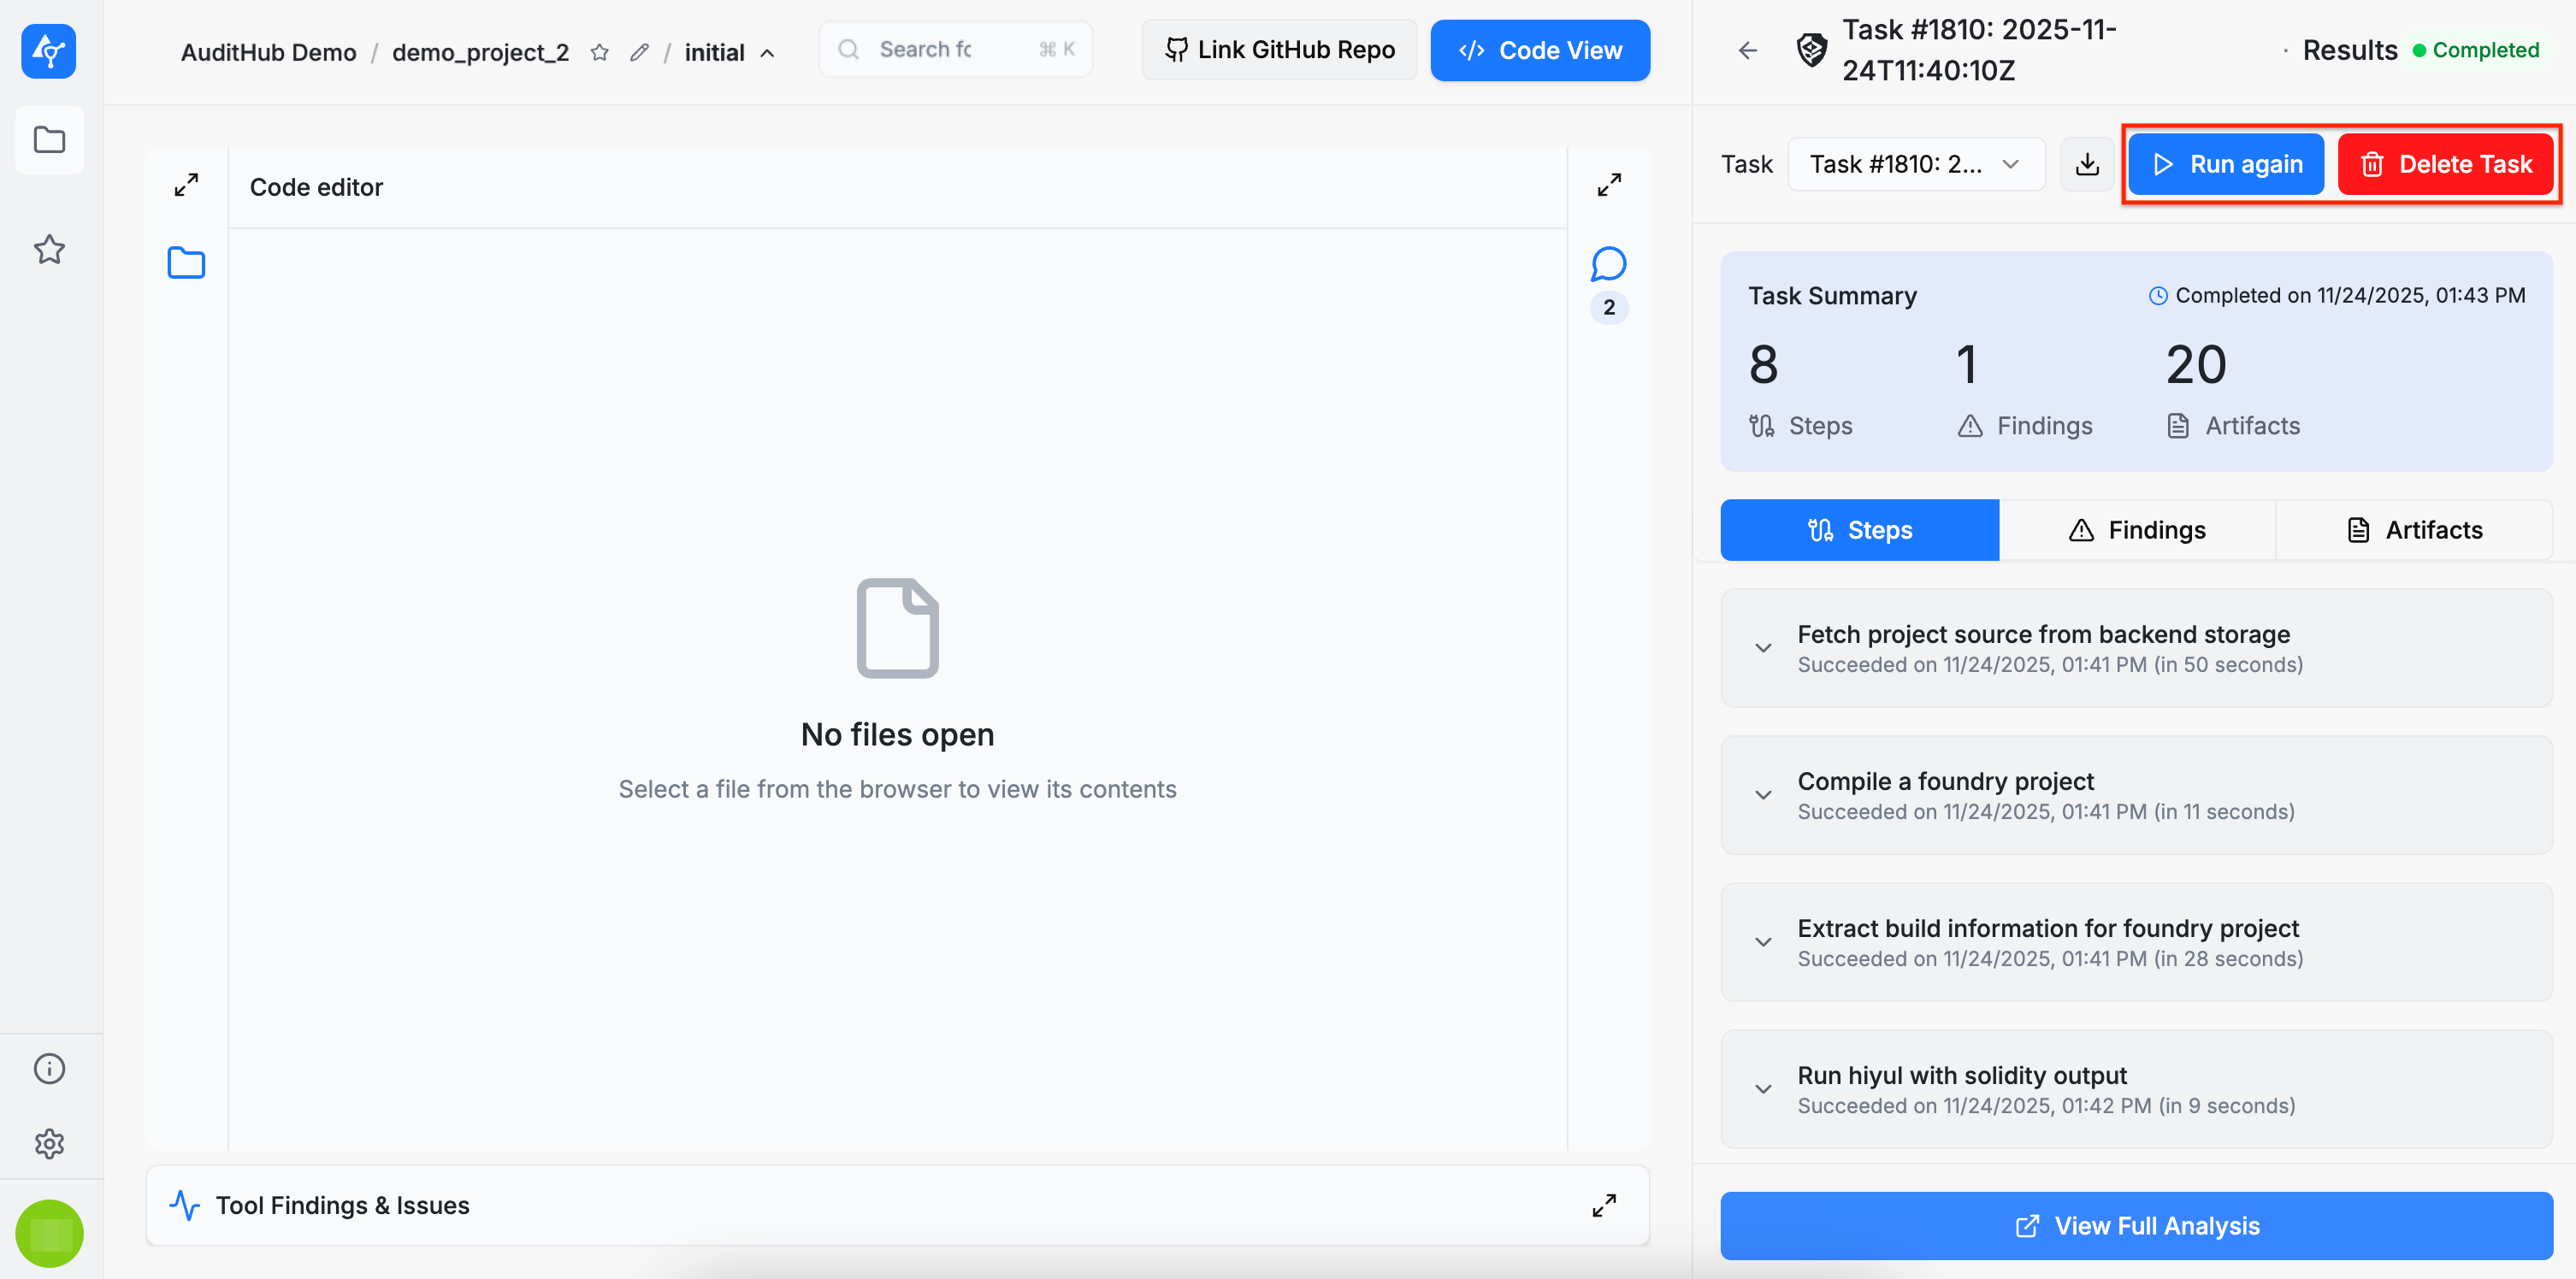
Task: Switch to the Artifacts tab
Action: 2413,530
